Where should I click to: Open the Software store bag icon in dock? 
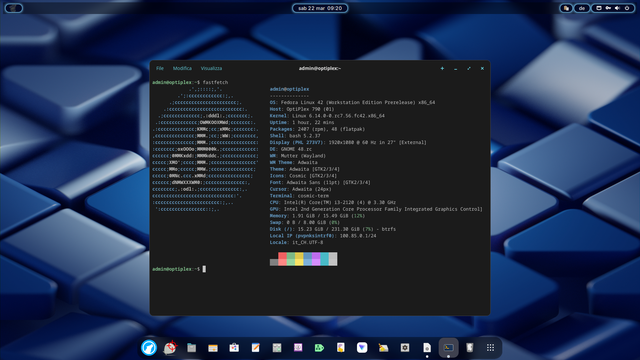[234, 348]
